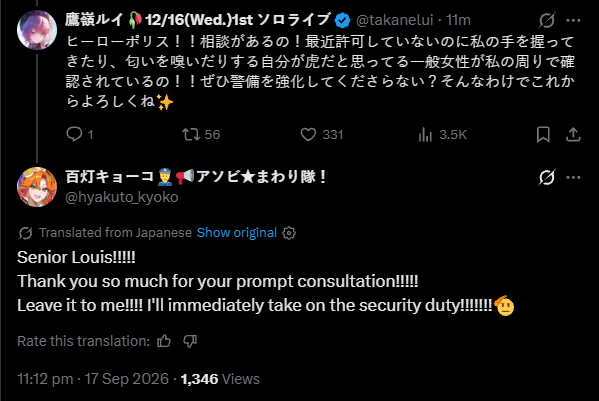Viewport: 599px width, 401px height.
Task: Share the takanelui tweet
Action: point(573,134)
